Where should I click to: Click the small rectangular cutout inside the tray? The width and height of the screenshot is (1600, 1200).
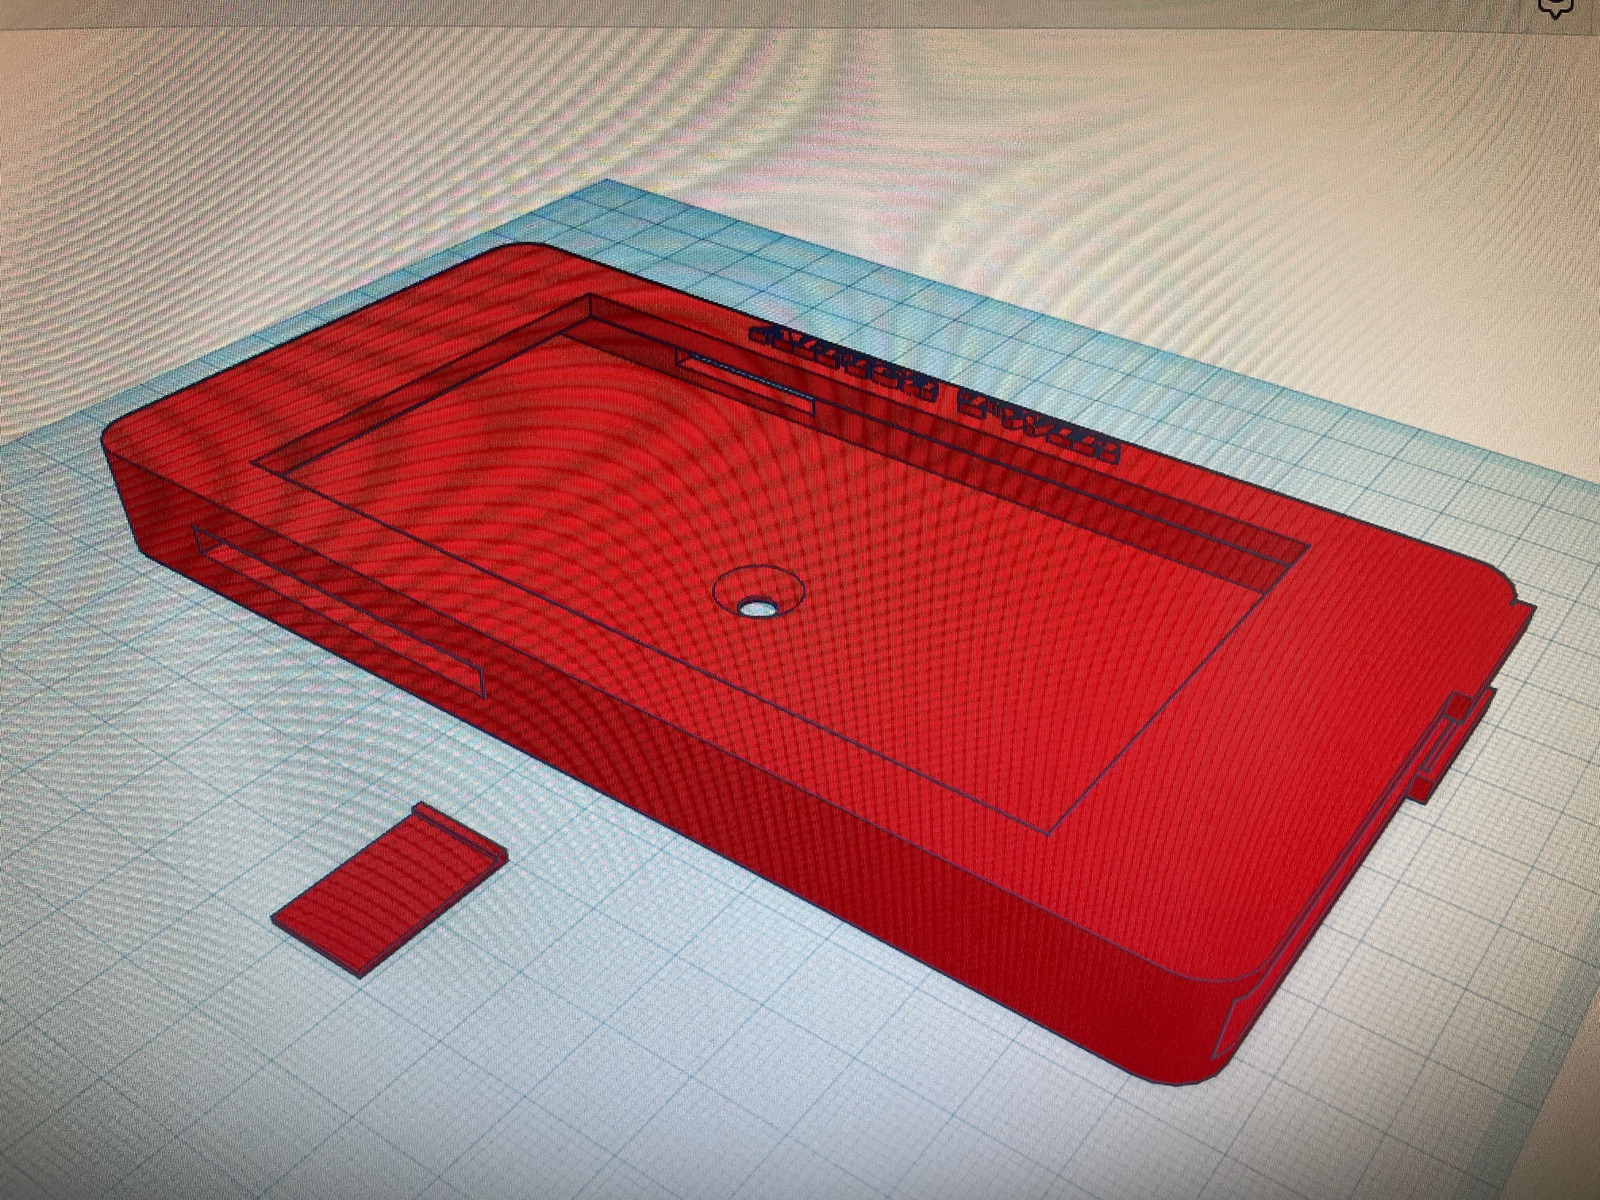pyautogui.click(x=745, y=380)
